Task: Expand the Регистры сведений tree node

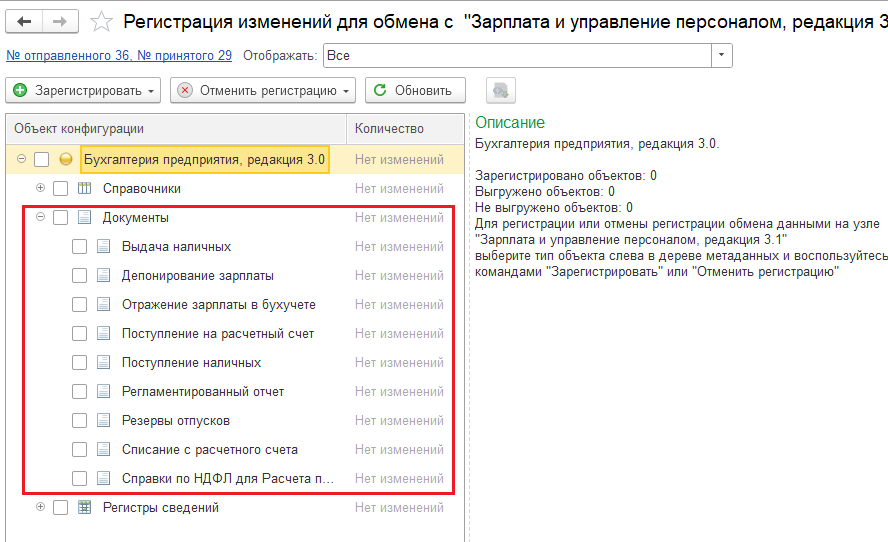Action: pyautogui.click(x=40, y=506)
